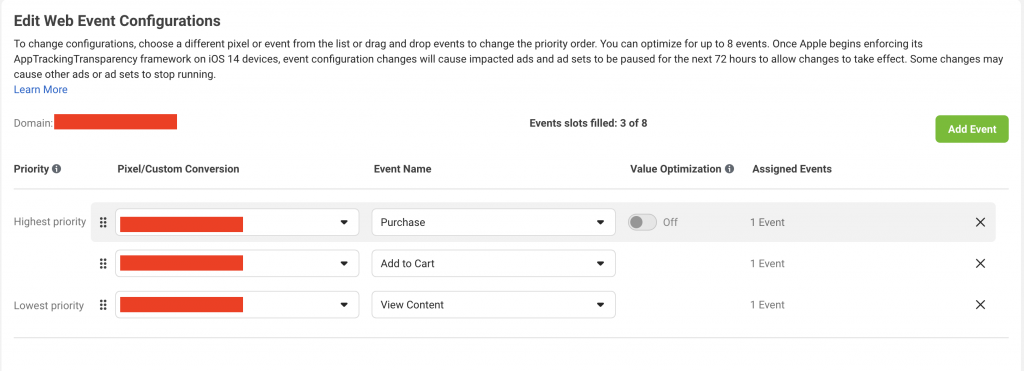Image resolution: width=1024 pixels, height=371 pixels.
Task: Delete the View Content event row
Action: tap(980, 305)
